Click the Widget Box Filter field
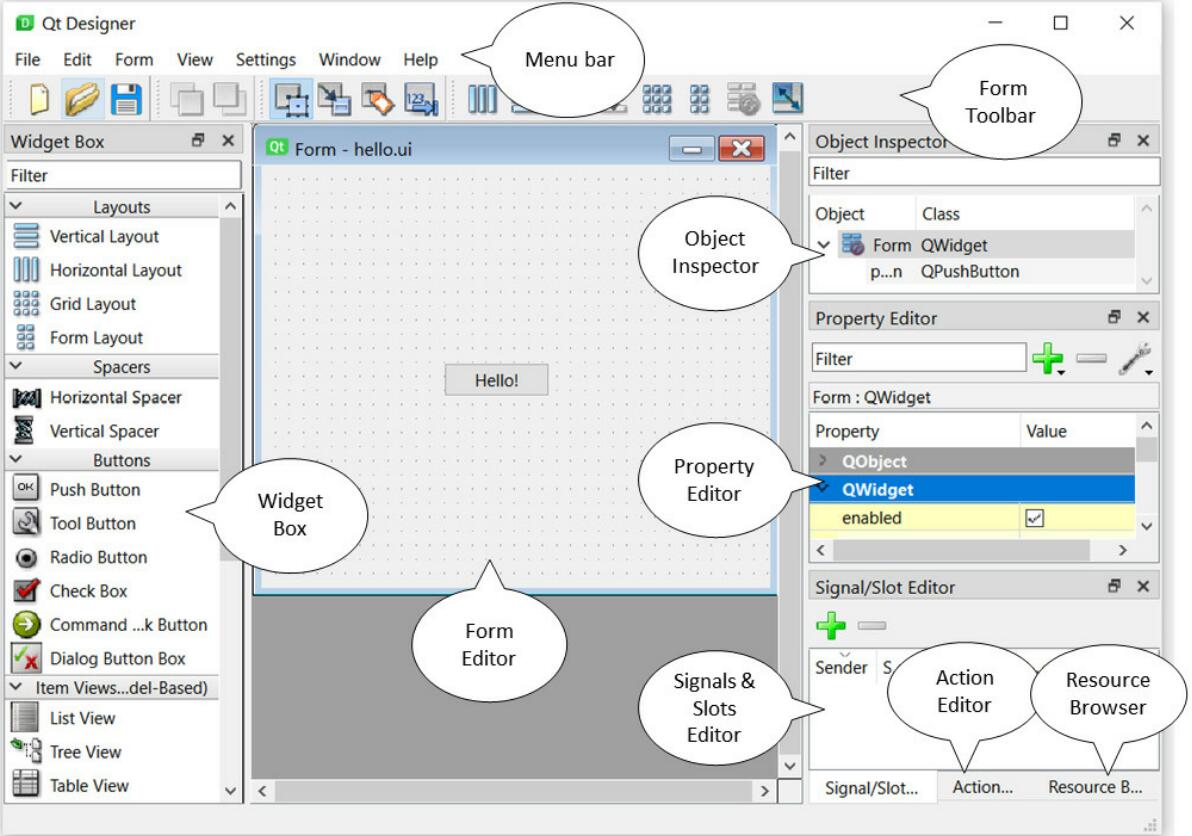This screenshot has width=1192, height=836. click(123, 176)
